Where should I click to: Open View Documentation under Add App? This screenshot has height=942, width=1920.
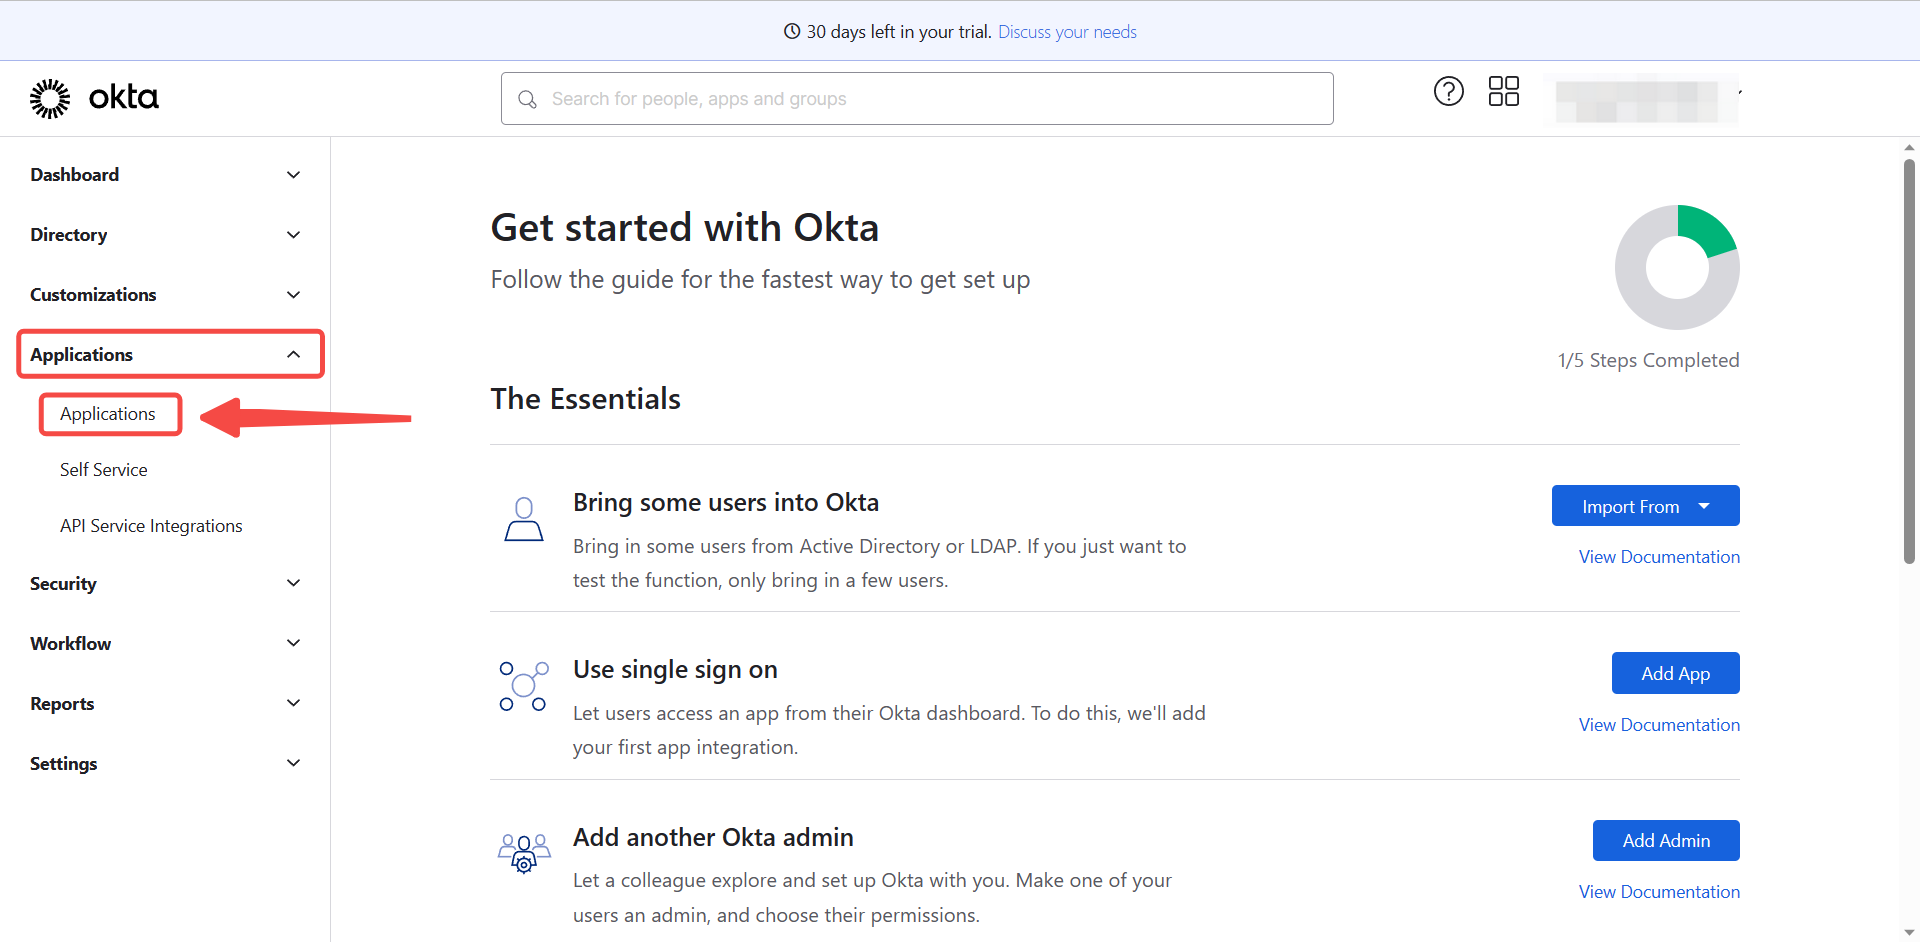[1659, 725]
